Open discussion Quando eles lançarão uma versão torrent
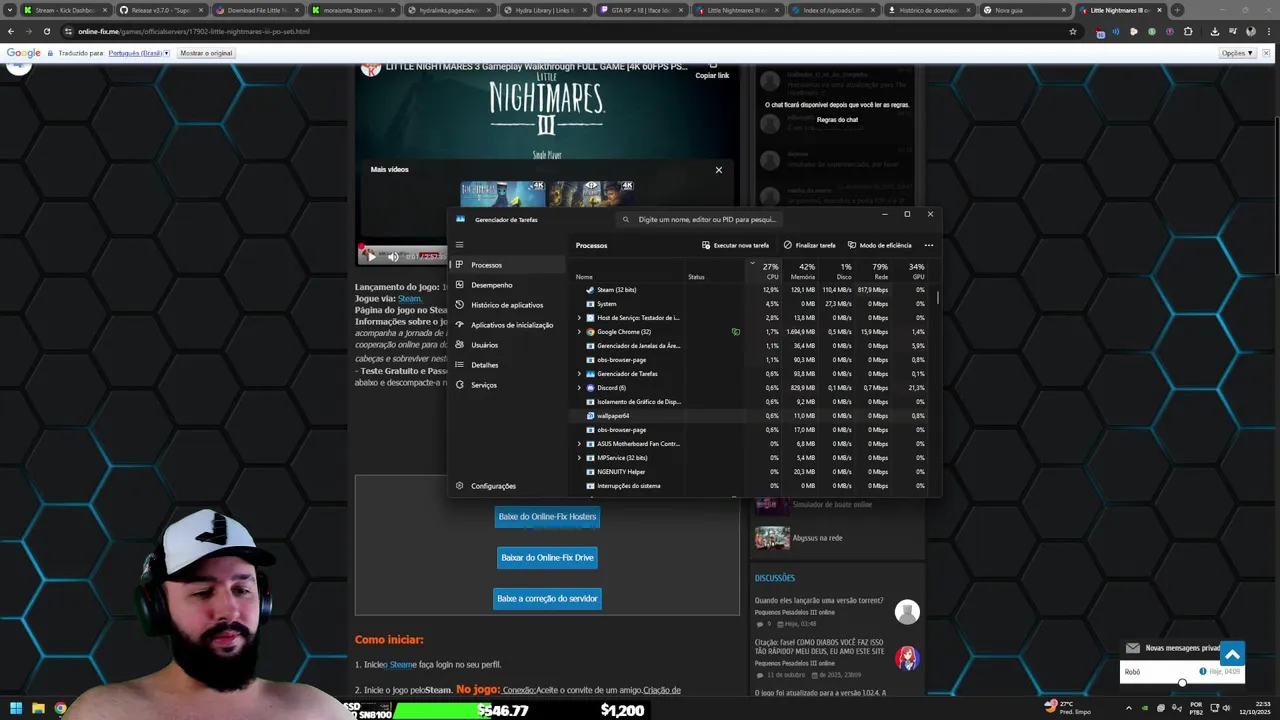This screenshot has height=720, width=1280. click(x=819, y=601)
